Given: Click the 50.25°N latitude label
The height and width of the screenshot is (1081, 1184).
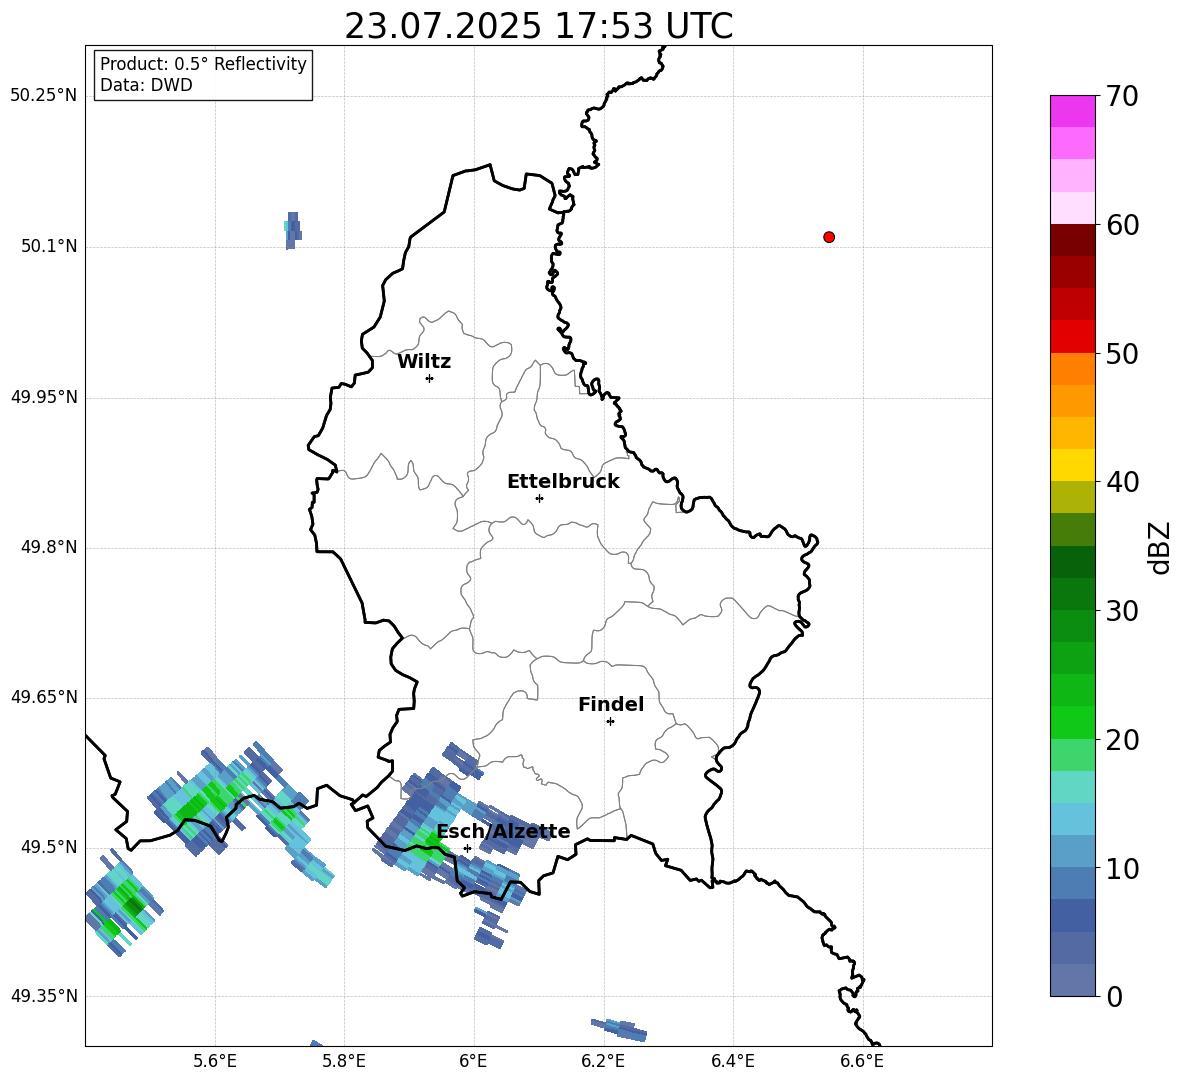Looking at the screenshot, I should pyautogui.click(x=44, y=96).
